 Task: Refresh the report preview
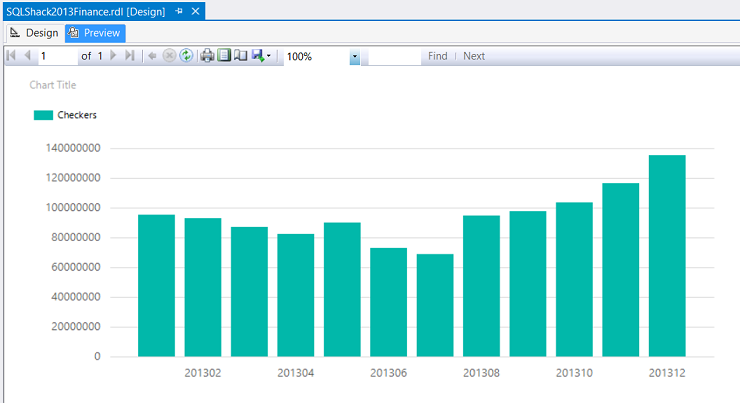[186, 56]
